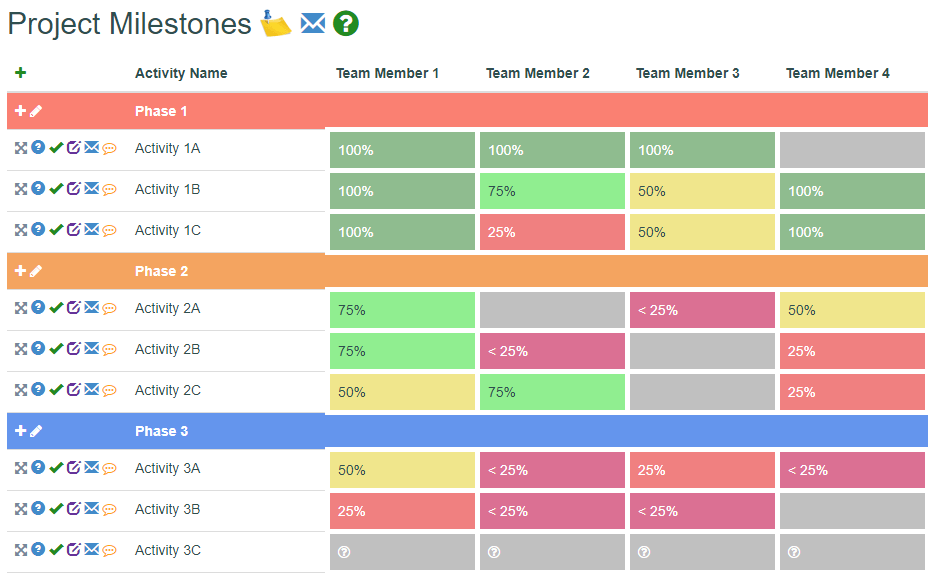Screen dimensions: 932x579
Task: Click the Team Member 1 column header
Action: tap(387, 73)
